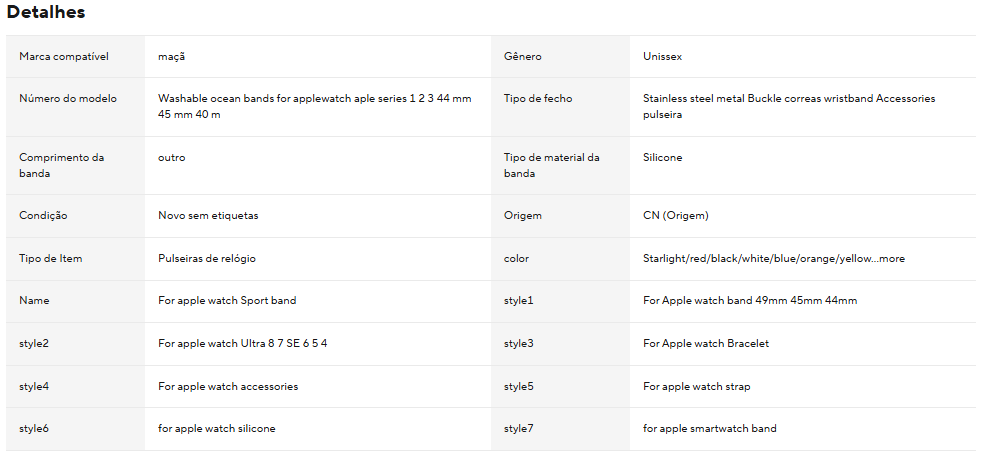This screenshot has width=983, height=454.
Task: Select the "For Apple watch Bracelet" value
Action: (706, 344)
